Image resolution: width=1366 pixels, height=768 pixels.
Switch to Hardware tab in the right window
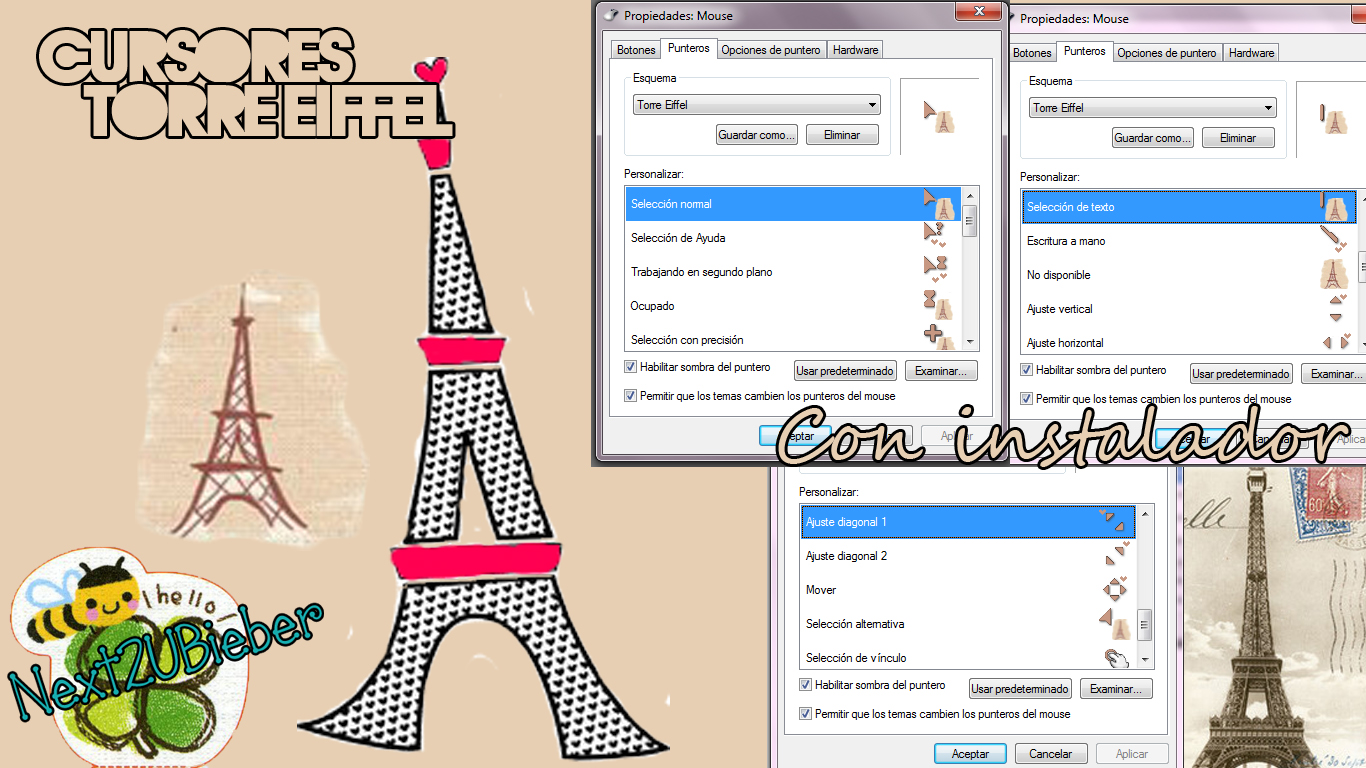[1251, 52]
